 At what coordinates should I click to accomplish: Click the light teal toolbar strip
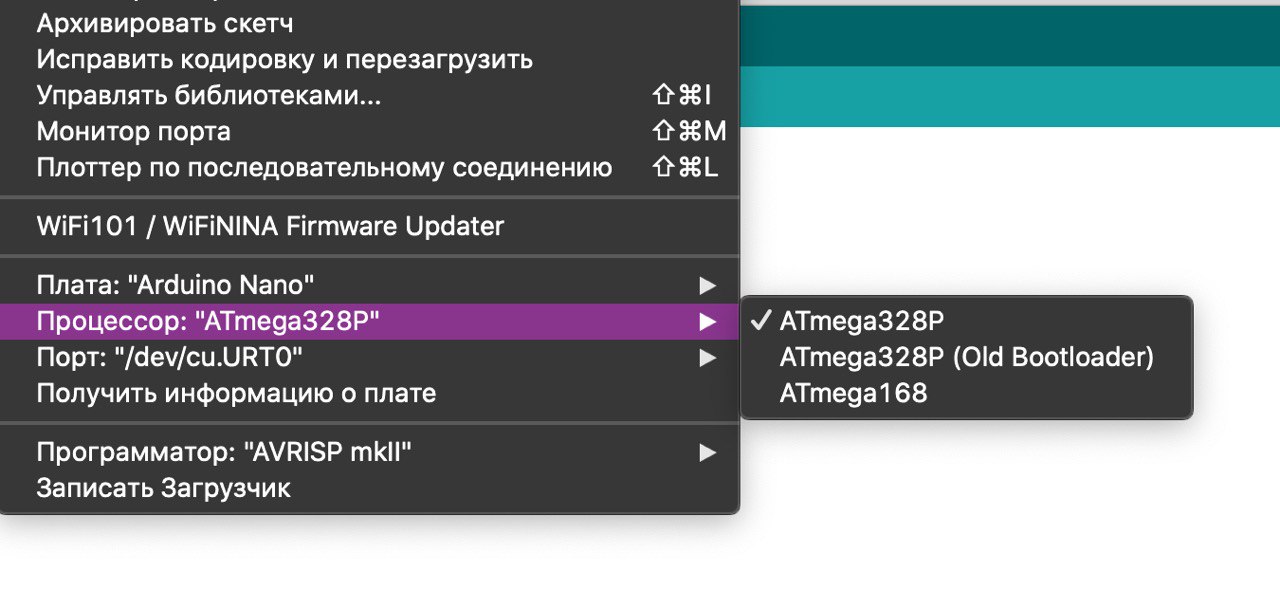pos(1010,96)
